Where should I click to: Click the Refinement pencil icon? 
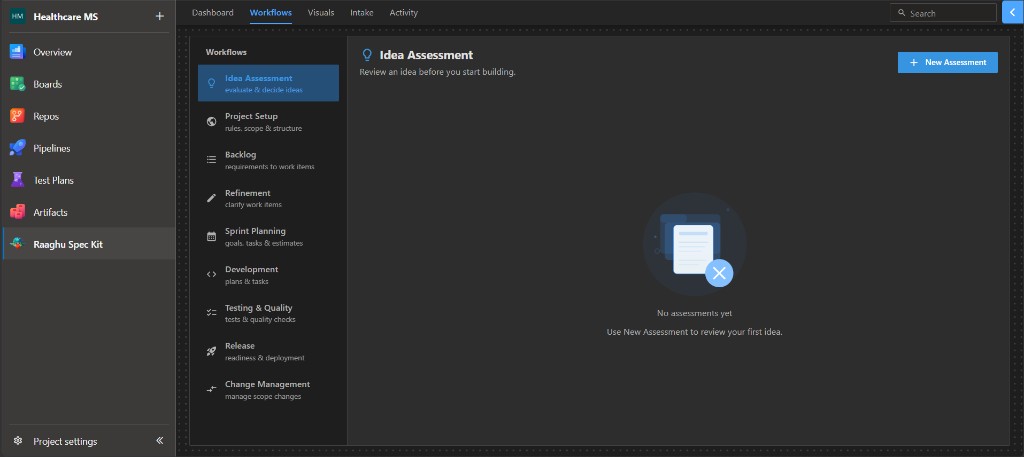click(211, 198)
